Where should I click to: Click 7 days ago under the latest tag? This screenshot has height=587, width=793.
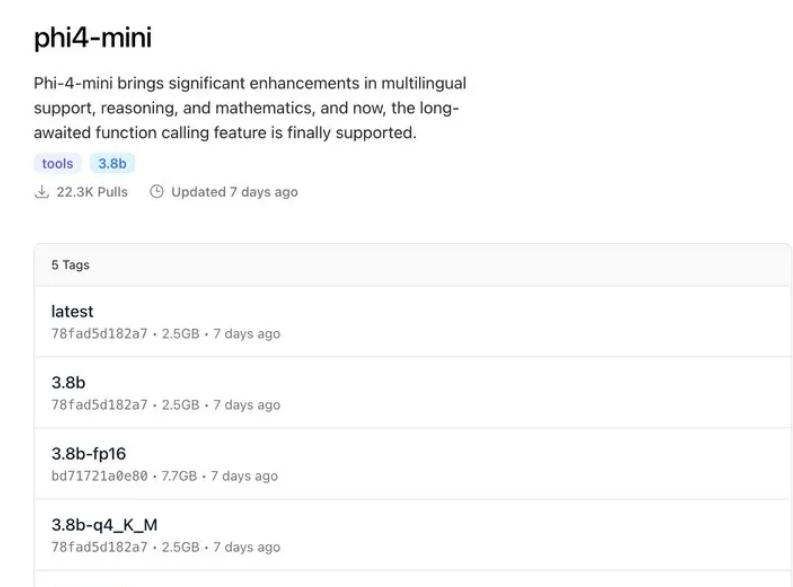[x=247, y=334]
